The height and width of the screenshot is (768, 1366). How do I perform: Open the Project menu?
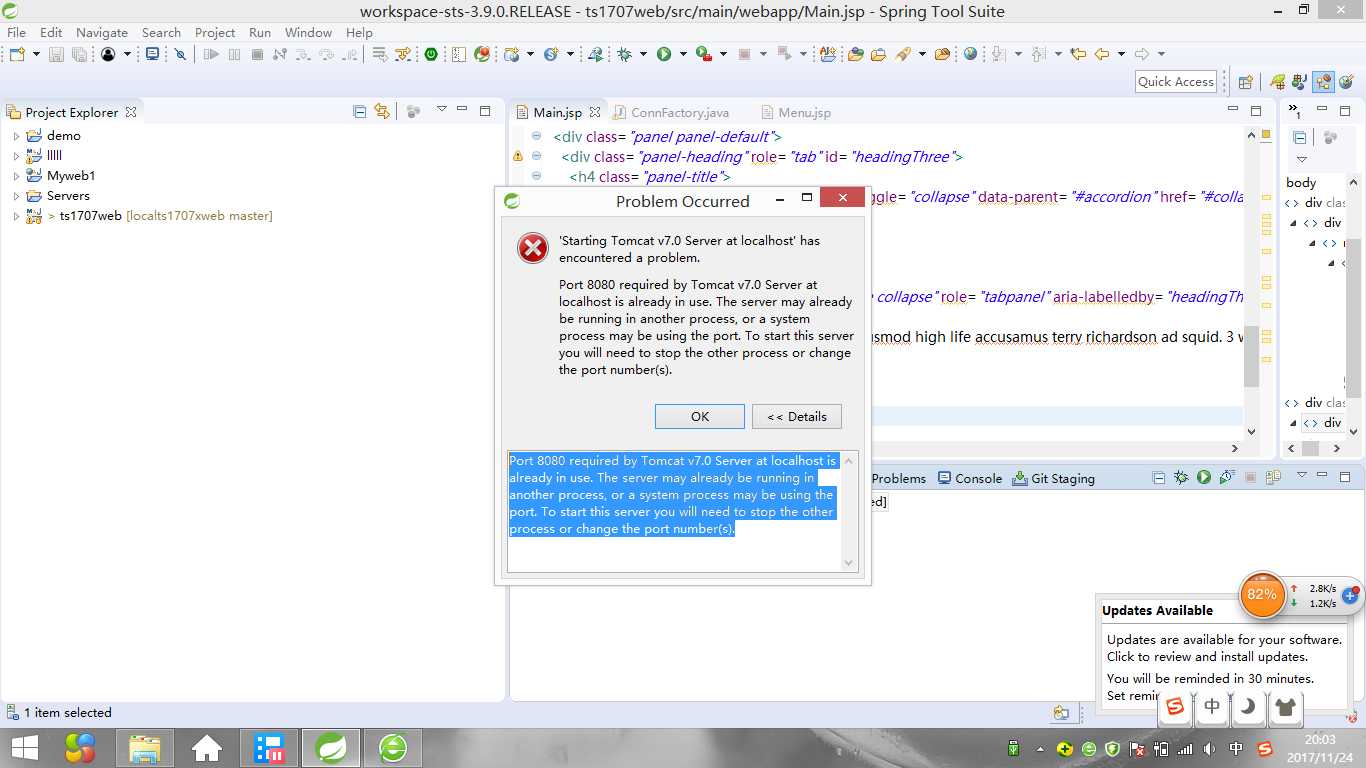coord(215,32)
